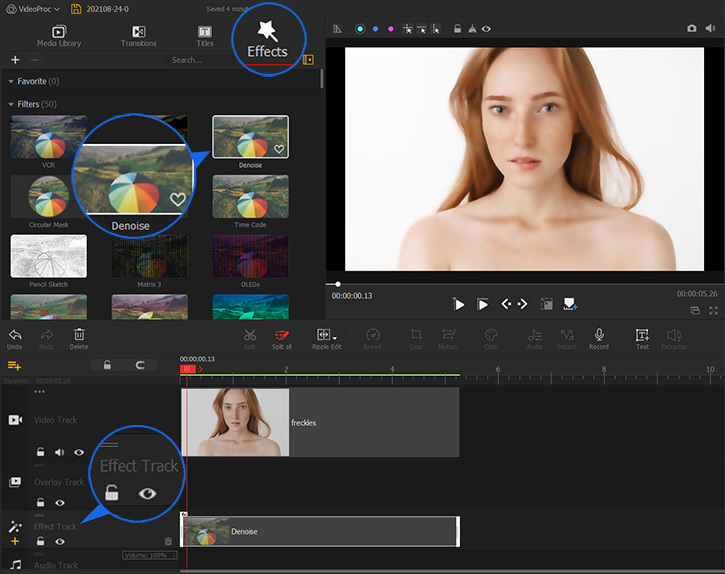Expand the Favorite section
The width and height of the screenshot is (725, 574).
11,81
